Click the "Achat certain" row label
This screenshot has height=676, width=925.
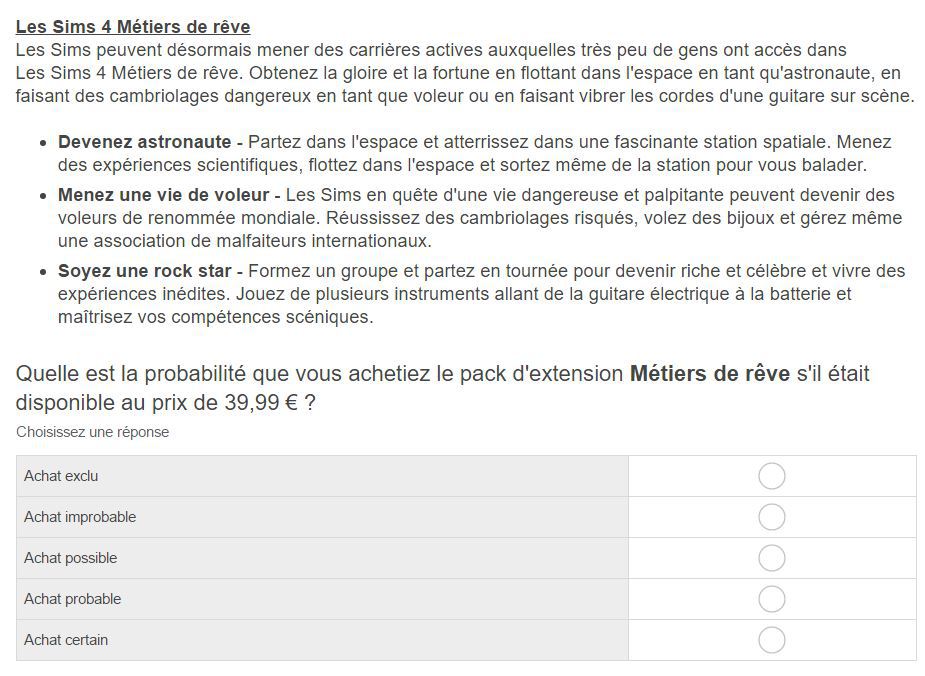pyautogui.click(x=66, y=640)
